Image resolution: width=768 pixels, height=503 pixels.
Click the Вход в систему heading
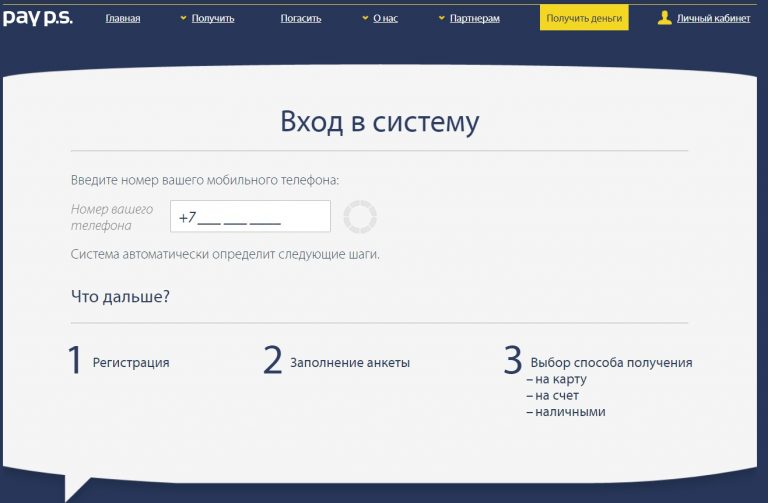coord(380,121)
